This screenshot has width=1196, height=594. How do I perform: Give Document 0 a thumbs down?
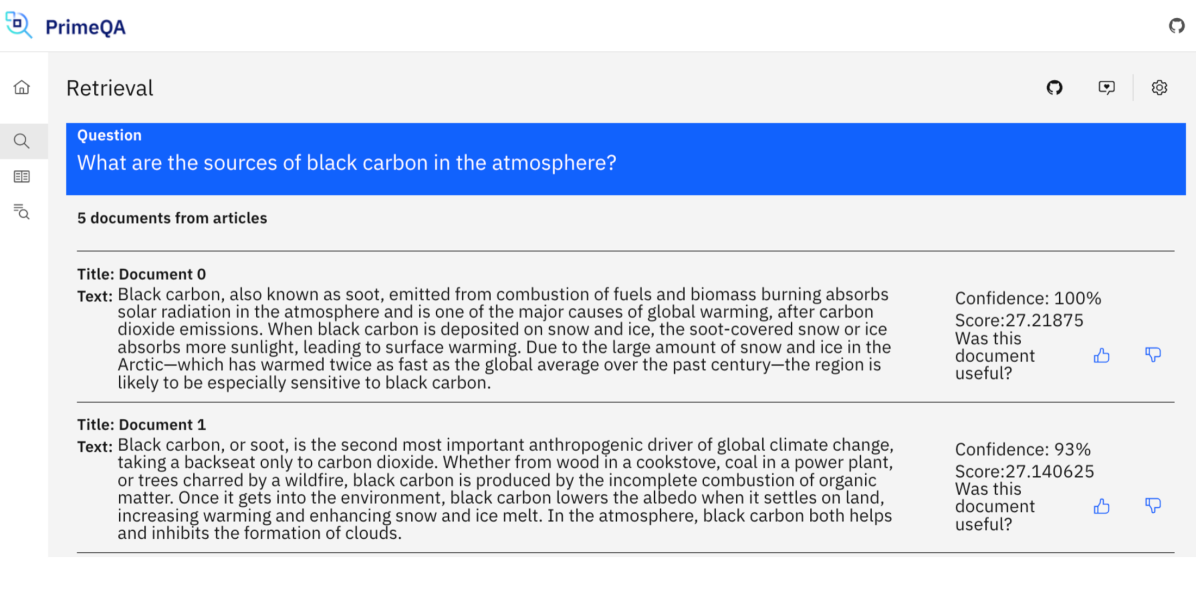point(1153,355)
